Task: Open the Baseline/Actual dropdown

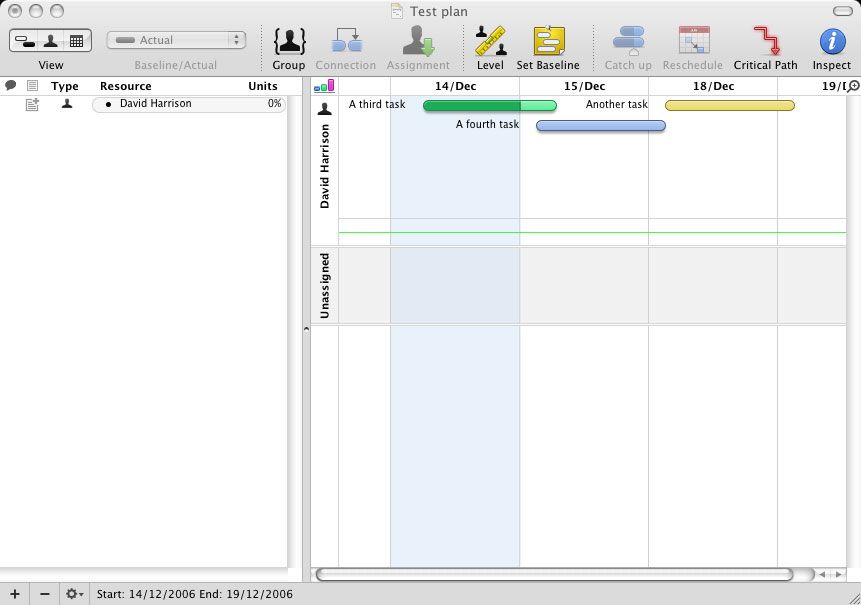Action: pyautogui.click(x=176, y=40)
